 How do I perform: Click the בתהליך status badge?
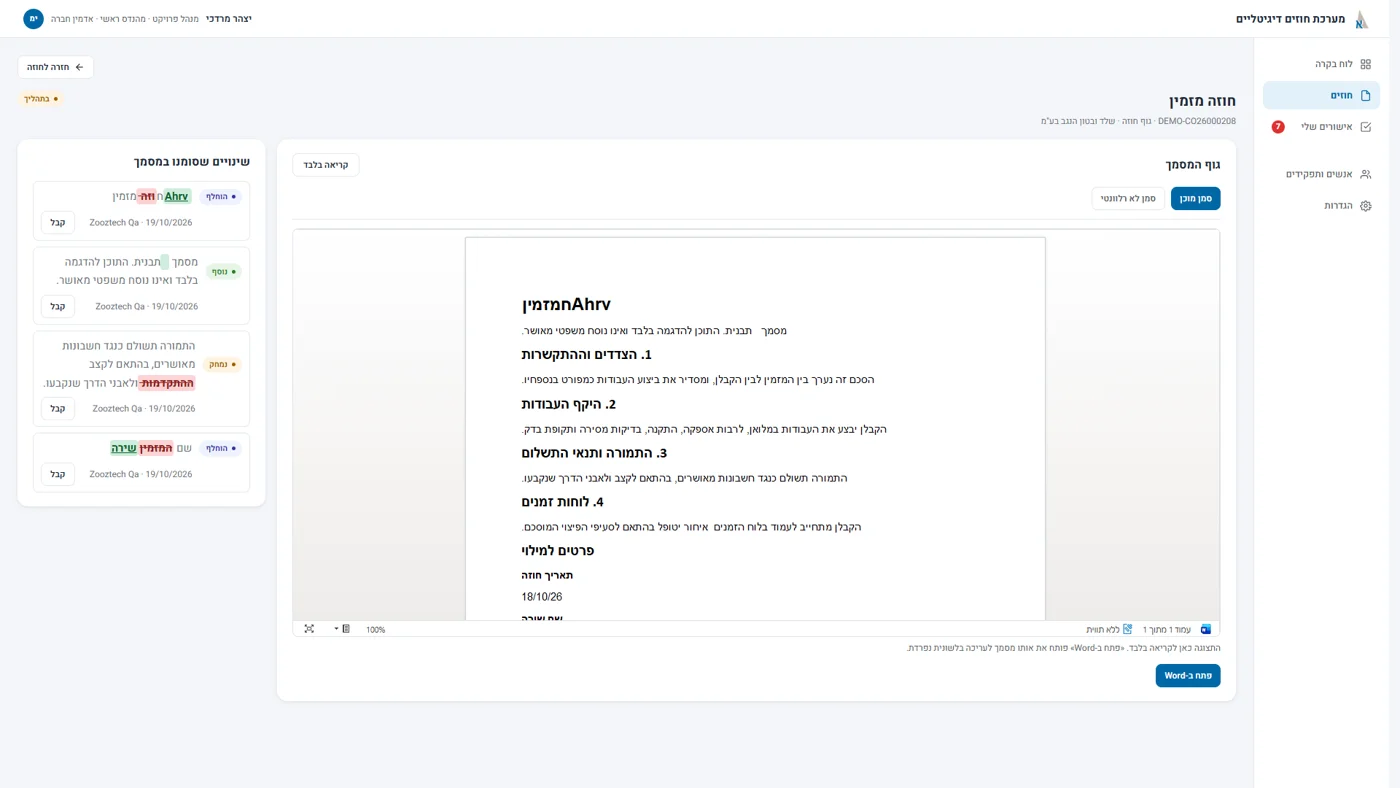point(41,99)
